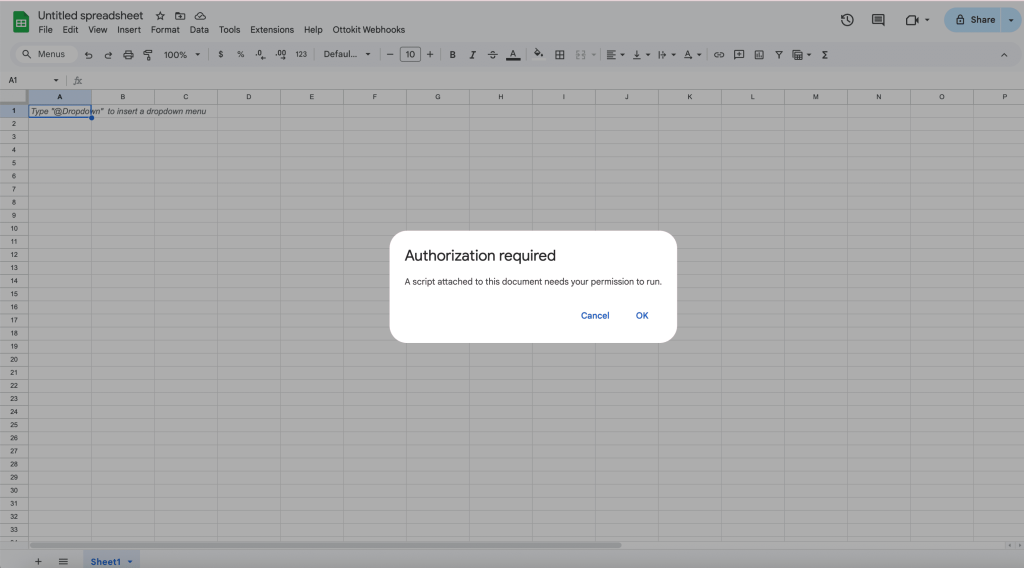This screenshot has height=568, width=1024.
Task: Open the font family dropdown
Action: [x=347, y=55]
